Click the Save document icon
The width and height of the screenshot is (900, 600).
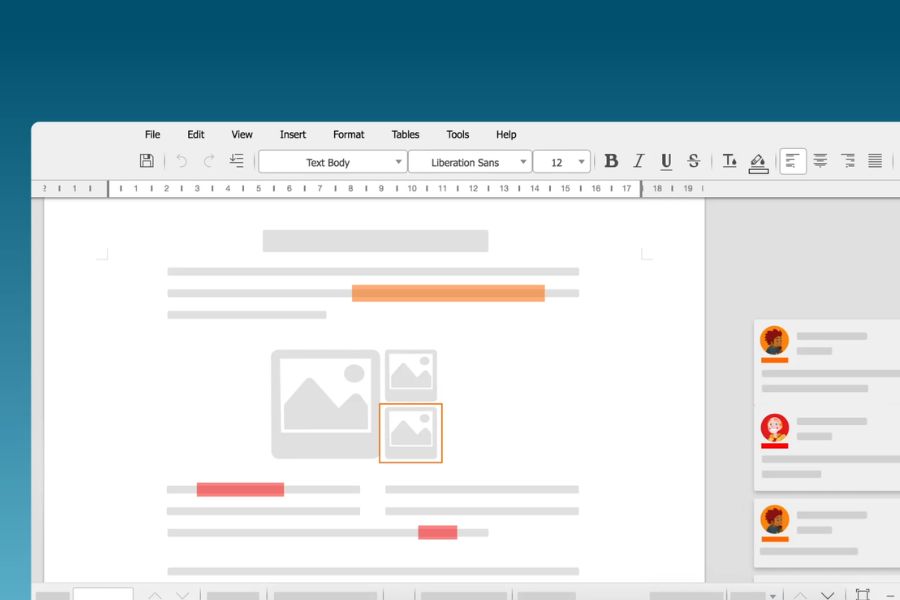pos(146,161)
